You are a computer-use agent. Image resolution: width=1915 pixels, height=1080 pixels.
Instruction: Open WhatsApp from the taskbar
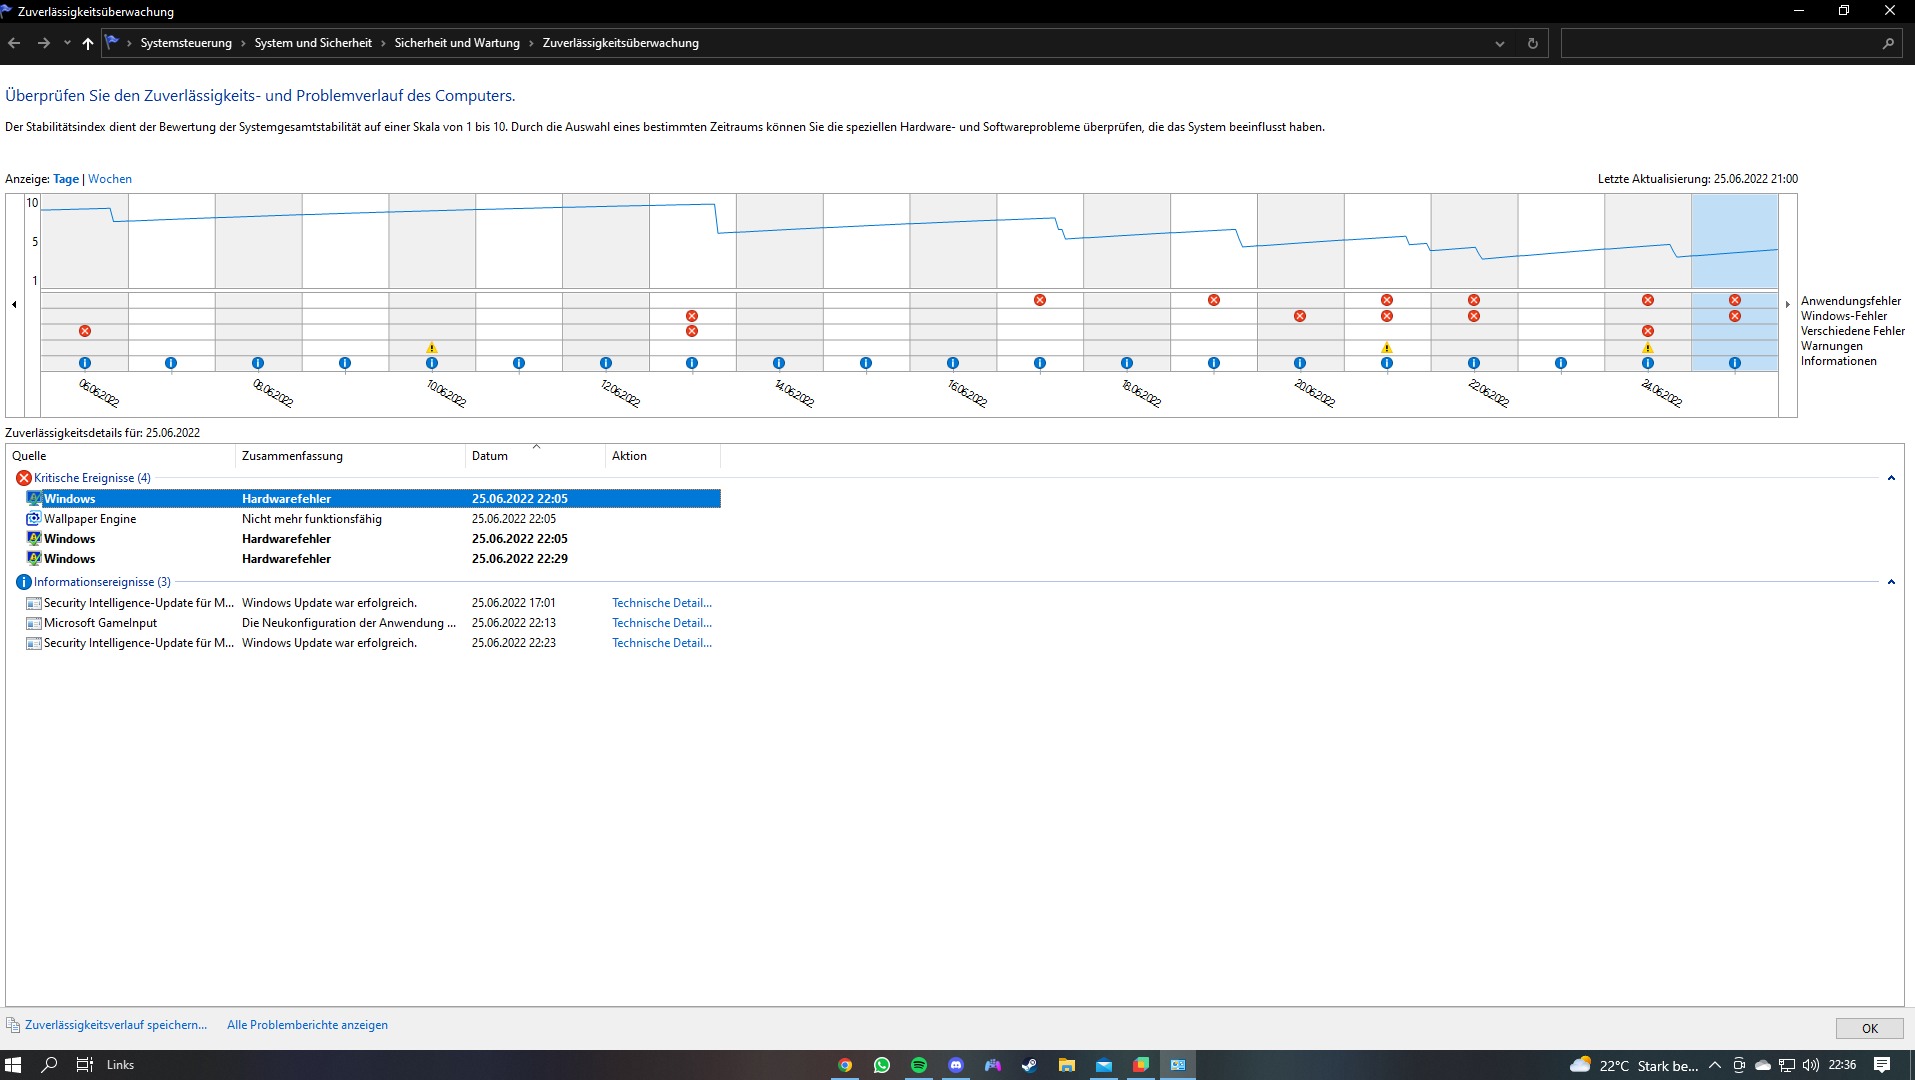point(882,1065)
